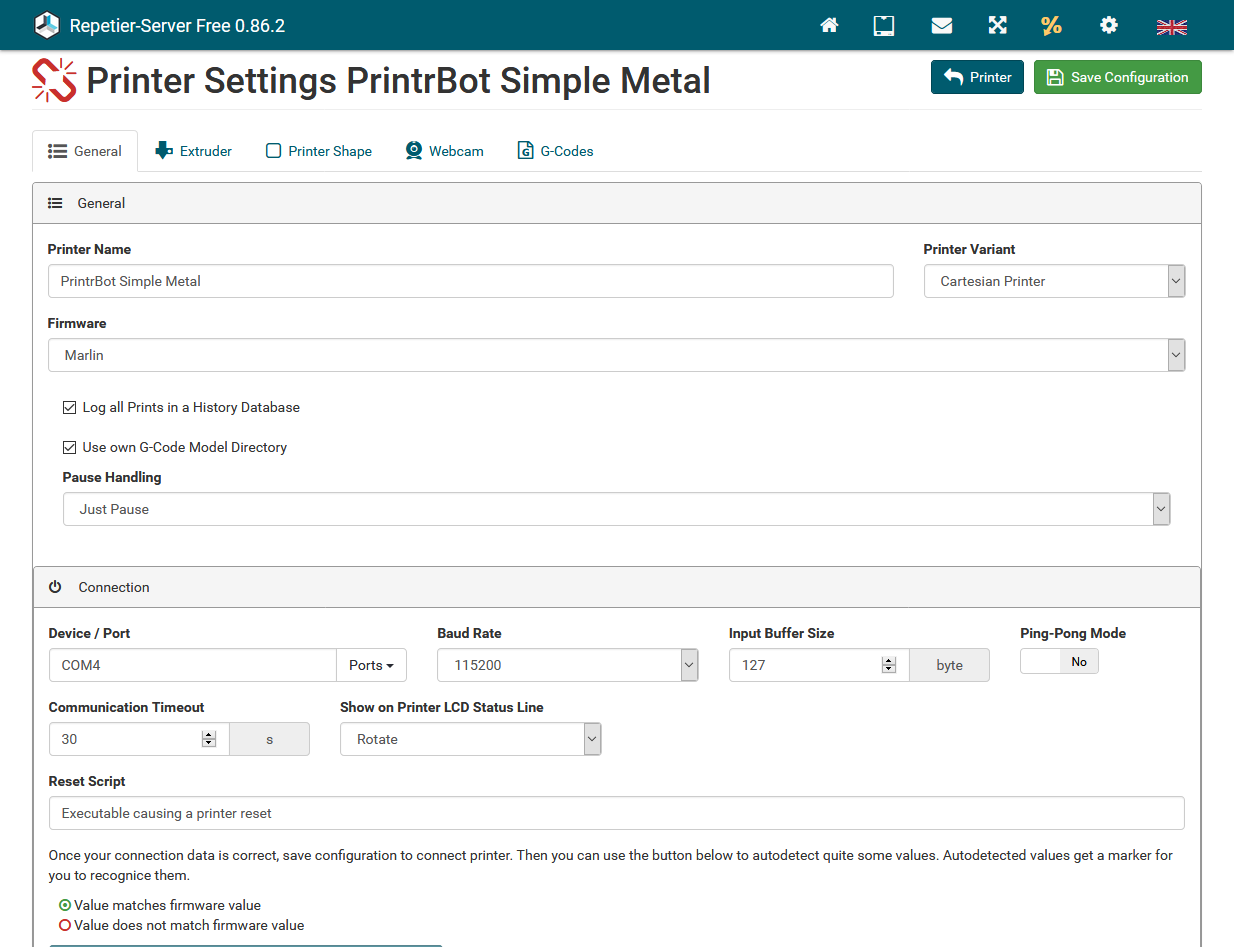
Task: Open the G-Codes tab
Action: point(555,151)
